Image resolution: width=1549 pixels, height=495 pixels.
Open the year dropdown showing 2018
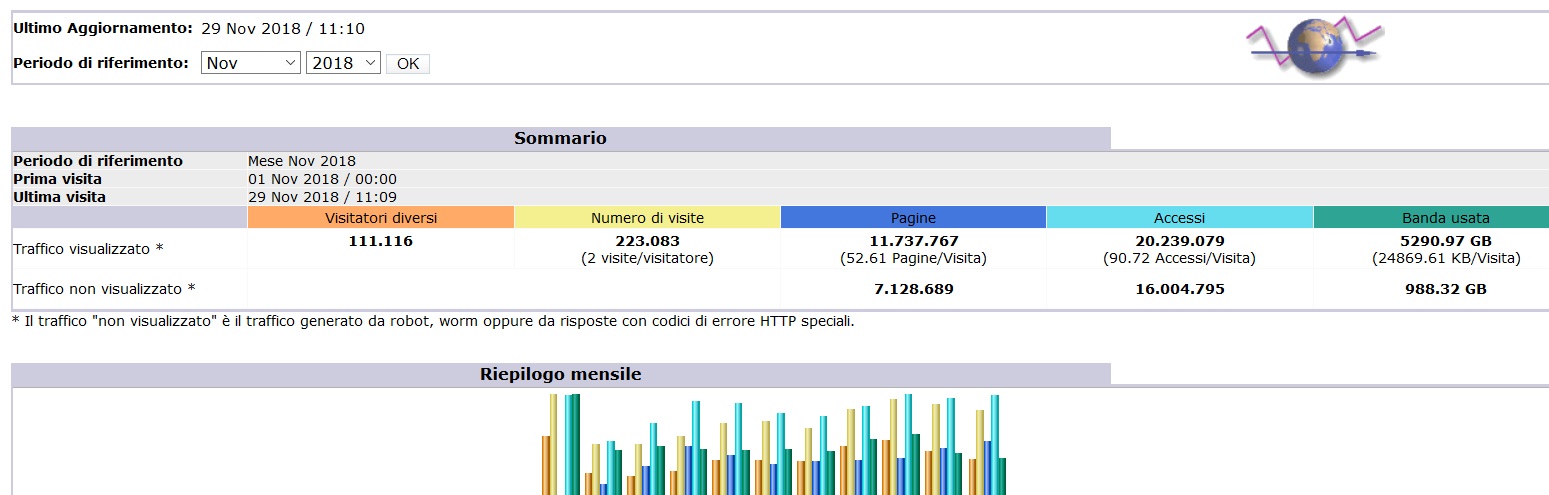[x=343, y=63]
